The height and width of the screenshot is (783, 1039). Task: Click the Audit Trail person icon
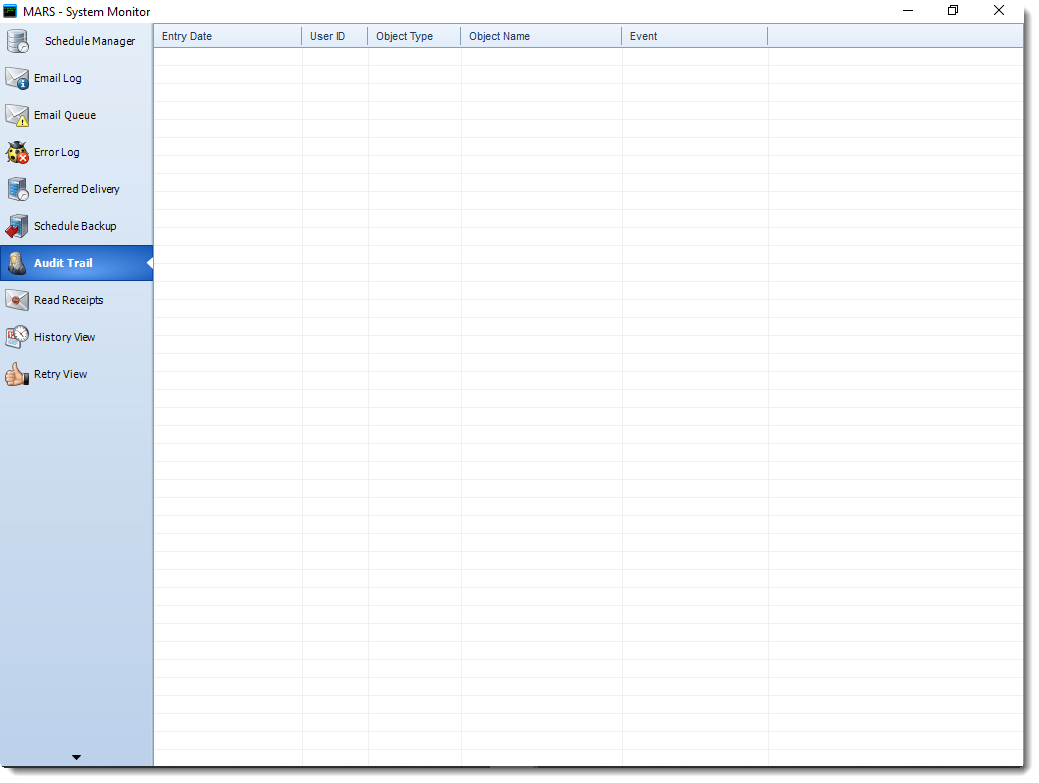[x=17, y=263]
